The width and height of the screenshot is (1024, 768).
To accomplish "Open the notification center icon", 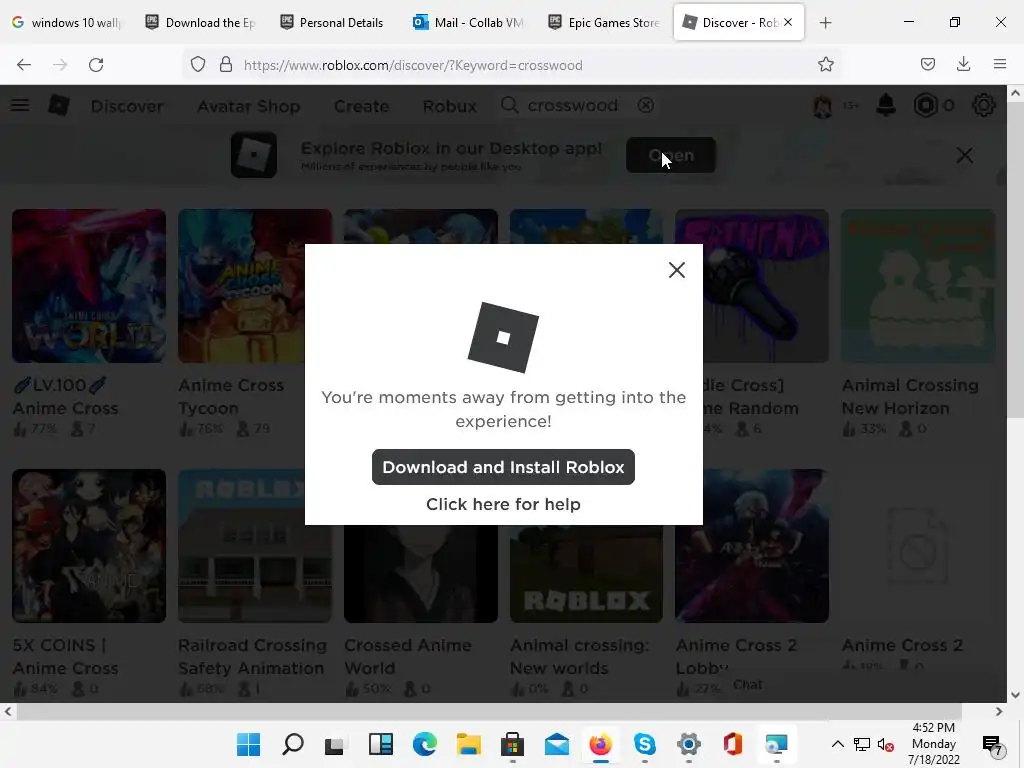I will point(992,744).
